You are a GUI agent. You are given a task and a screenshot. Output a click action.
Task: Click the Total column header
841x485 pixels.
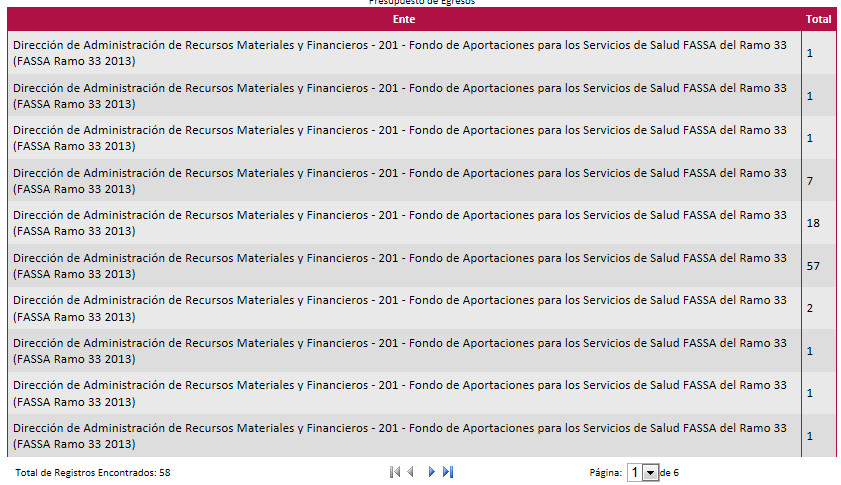818,19
